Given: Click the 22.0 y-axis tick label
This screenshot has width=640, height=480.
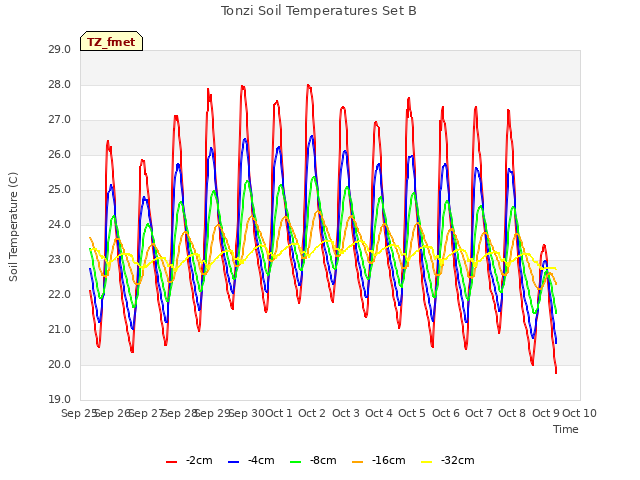Looking at the screenshot, I should [x=60, y=295].
